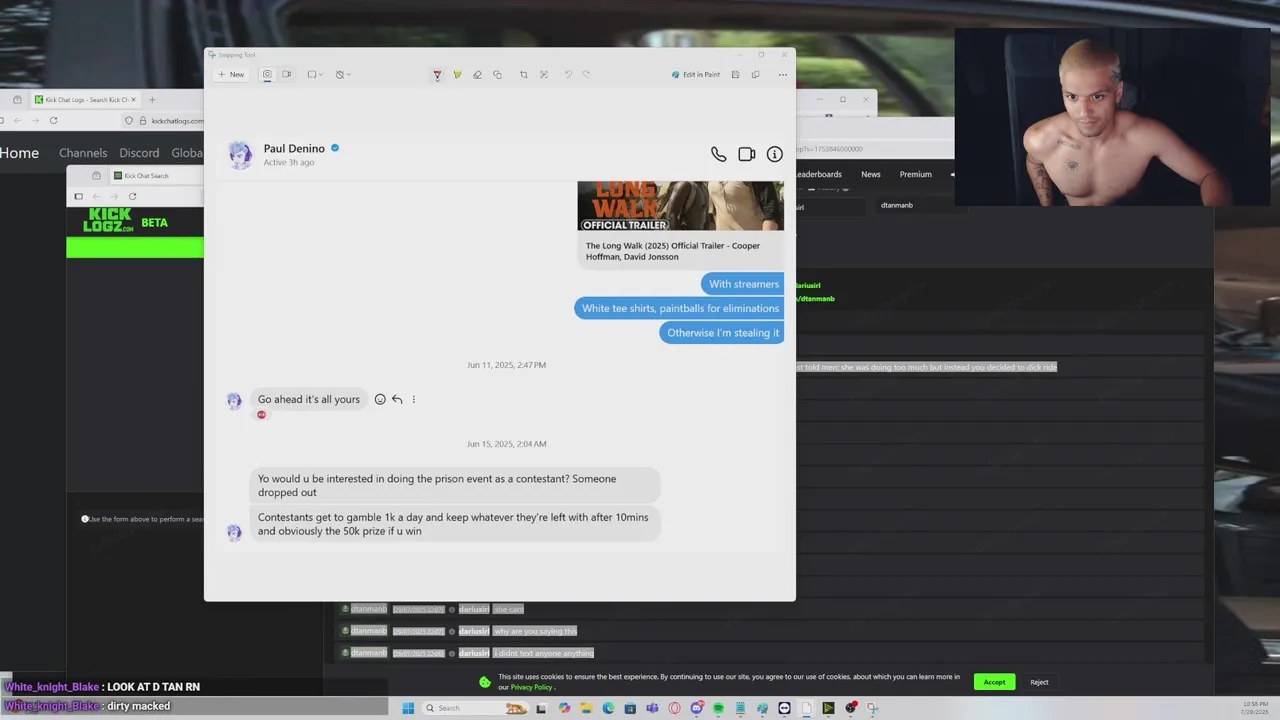Open the Premium tab in the right window
Screen dimensions: 1280x720
[915, 174]
